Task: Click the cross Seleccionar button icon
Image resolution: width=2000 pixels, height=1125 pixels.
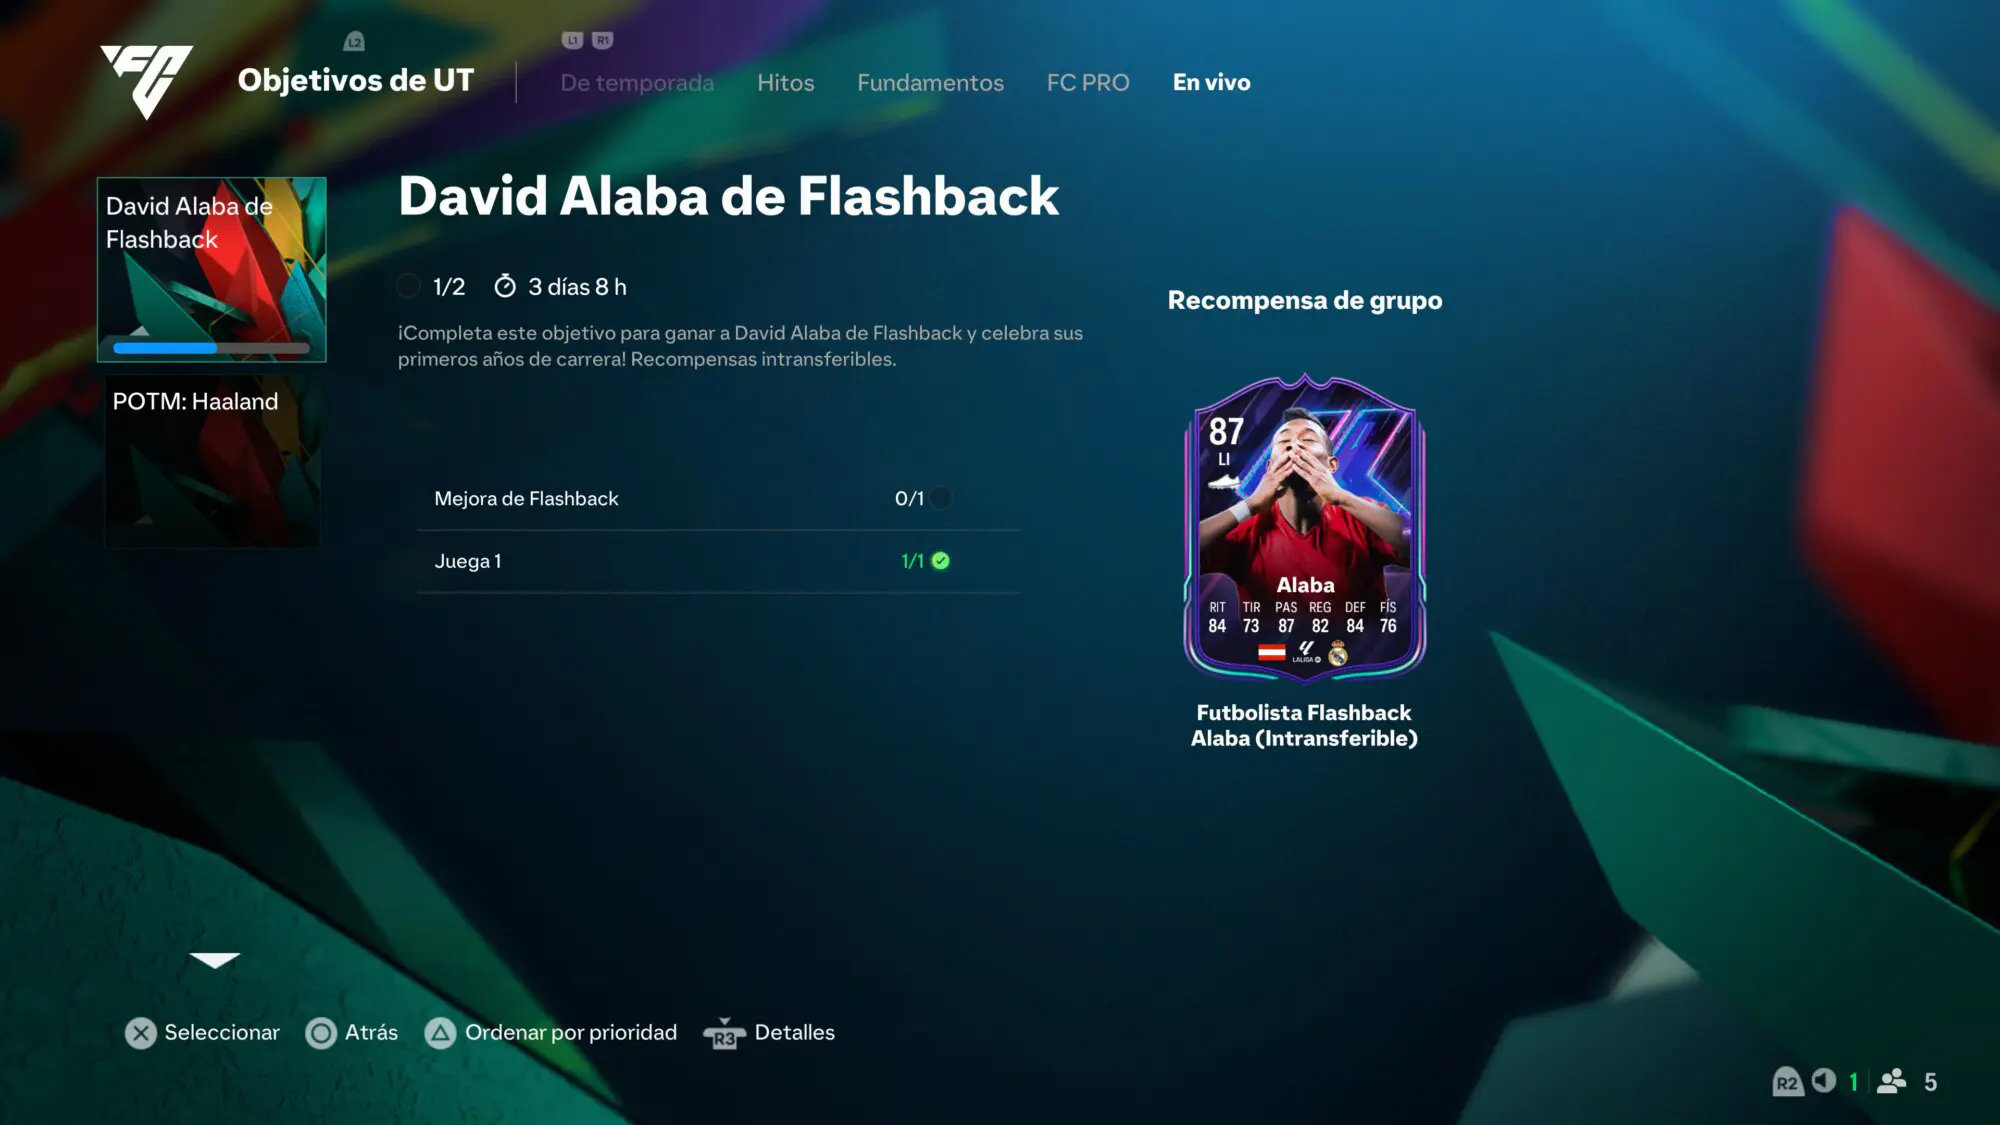Action: tap(141, 1033)
